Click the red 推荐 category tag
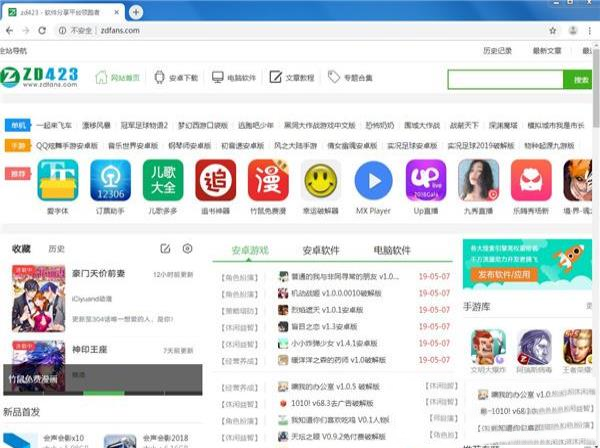This screenshot has height=448, width=600. [x=18, y=174]
